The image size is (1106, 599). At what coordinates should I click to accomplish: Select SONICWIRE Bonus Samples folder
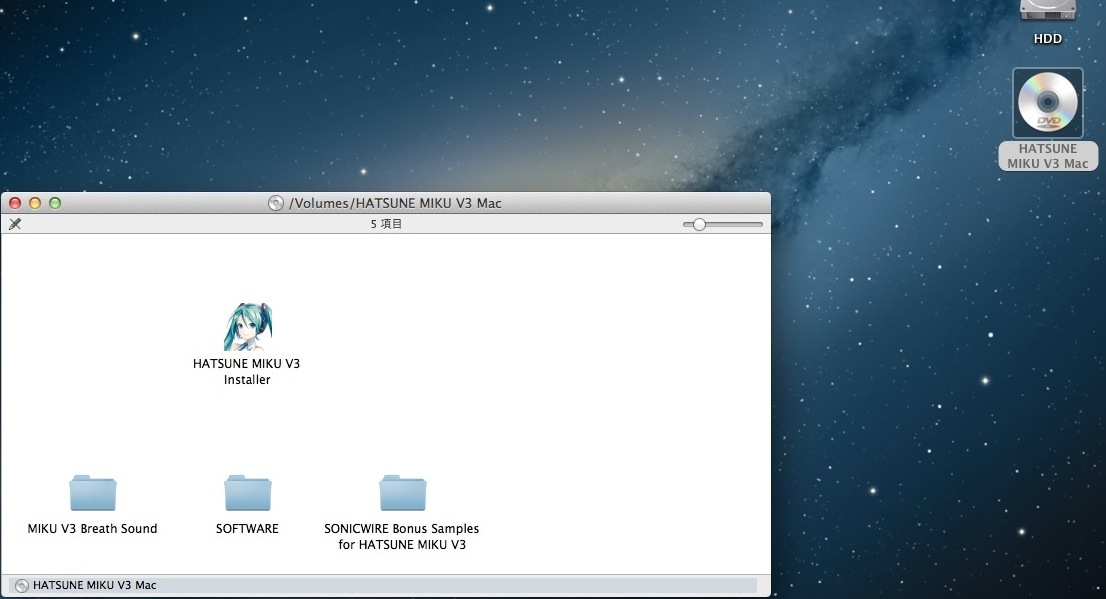(x=402, y=492)
